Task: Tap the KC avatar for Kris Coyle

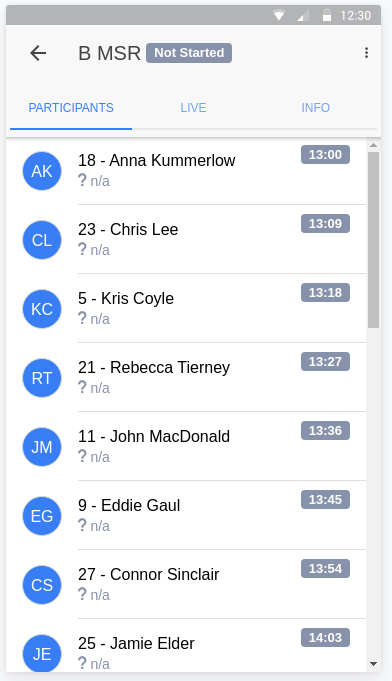Action: (42, 309)
